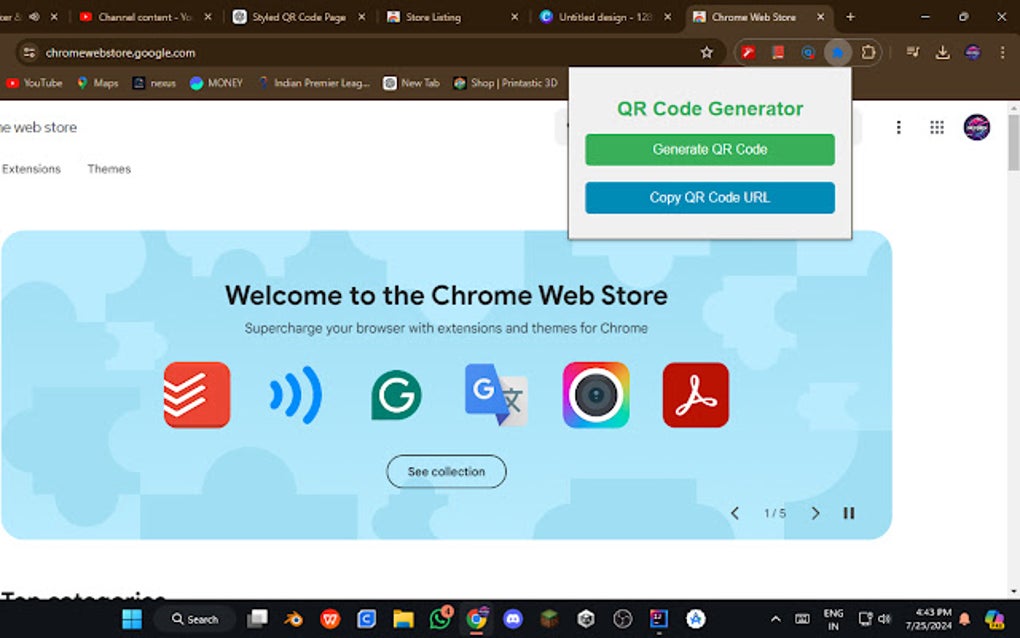Image resolution: width=1020 pixels, height=638 pixels.
Task: Open OBS Studio from taskbar
Action: point(623,619)
